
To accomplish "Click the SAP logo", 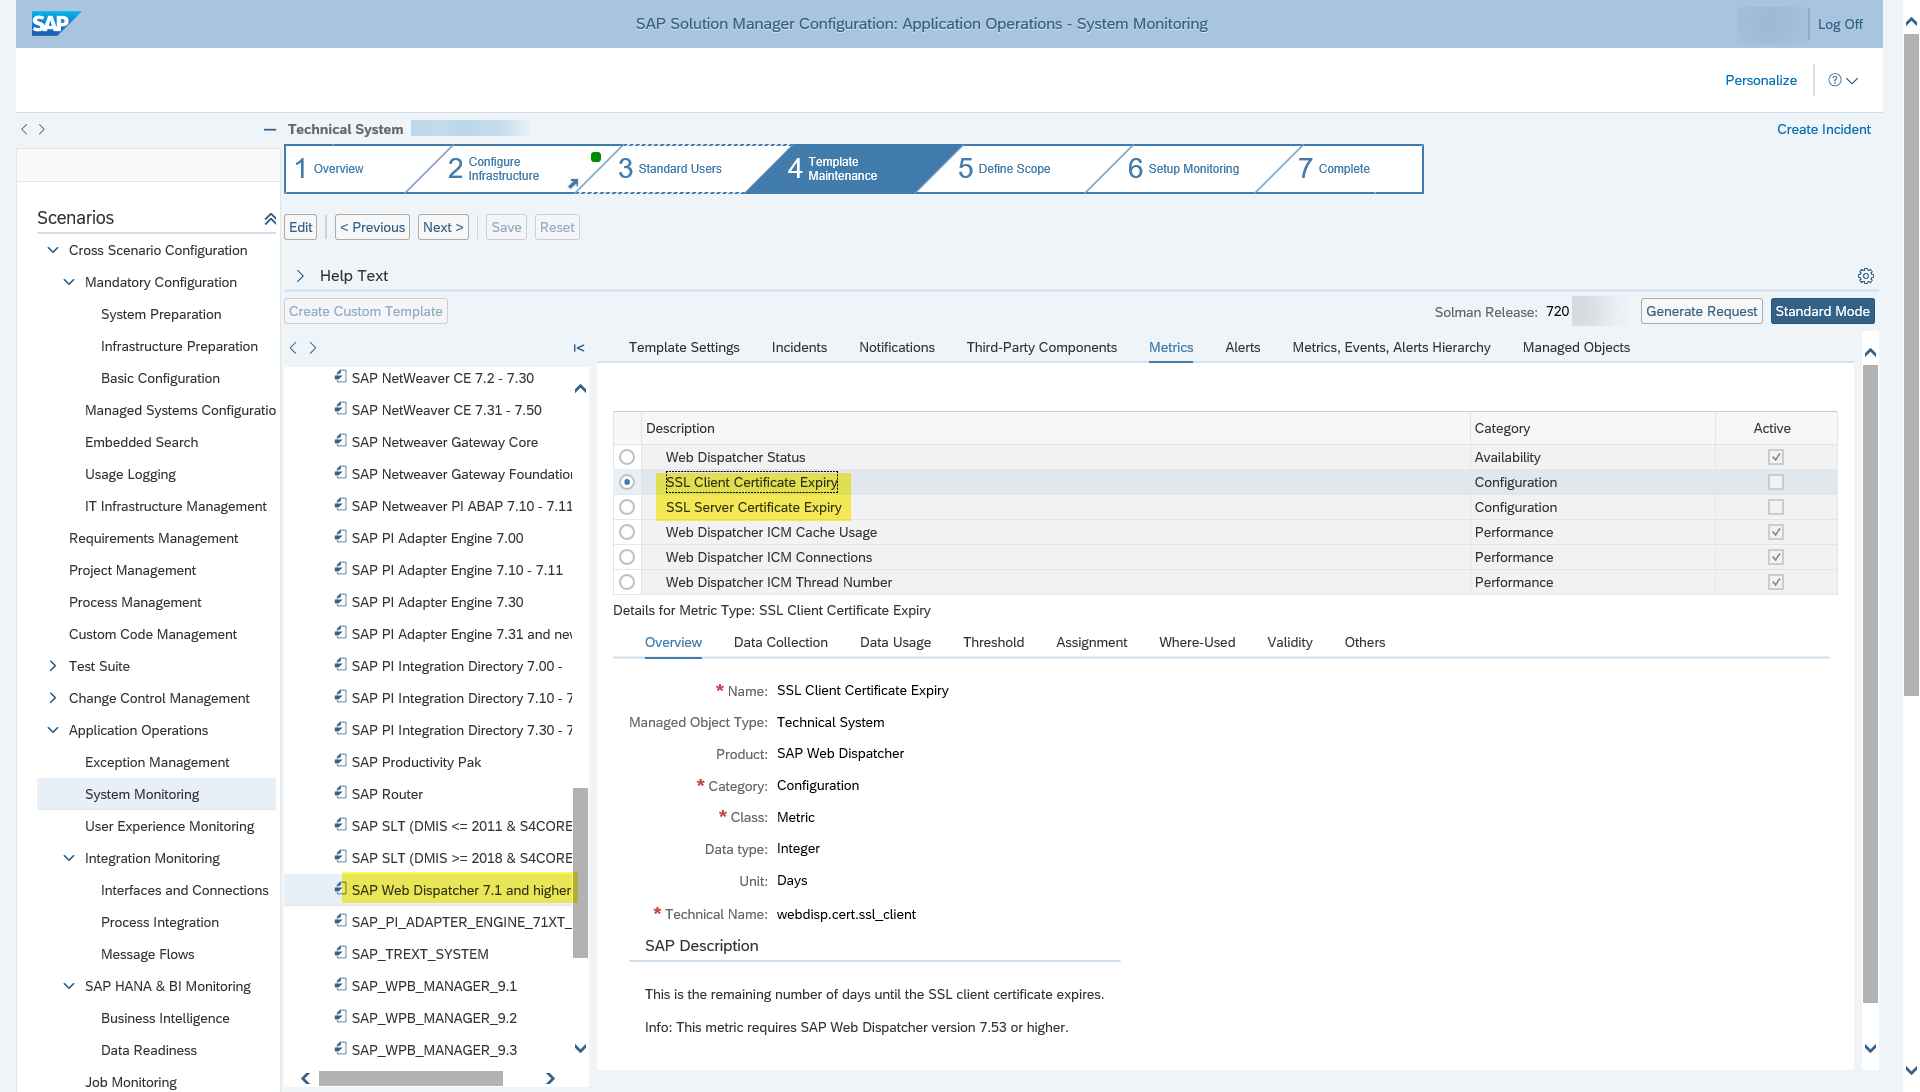I will pyautogui.click(x=55, y=23).
